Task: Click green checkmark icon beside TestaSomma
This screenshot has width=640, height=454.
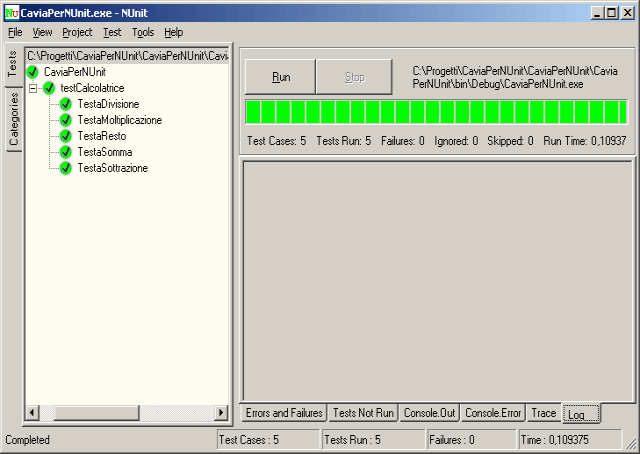Action: [x=66, y=152]
